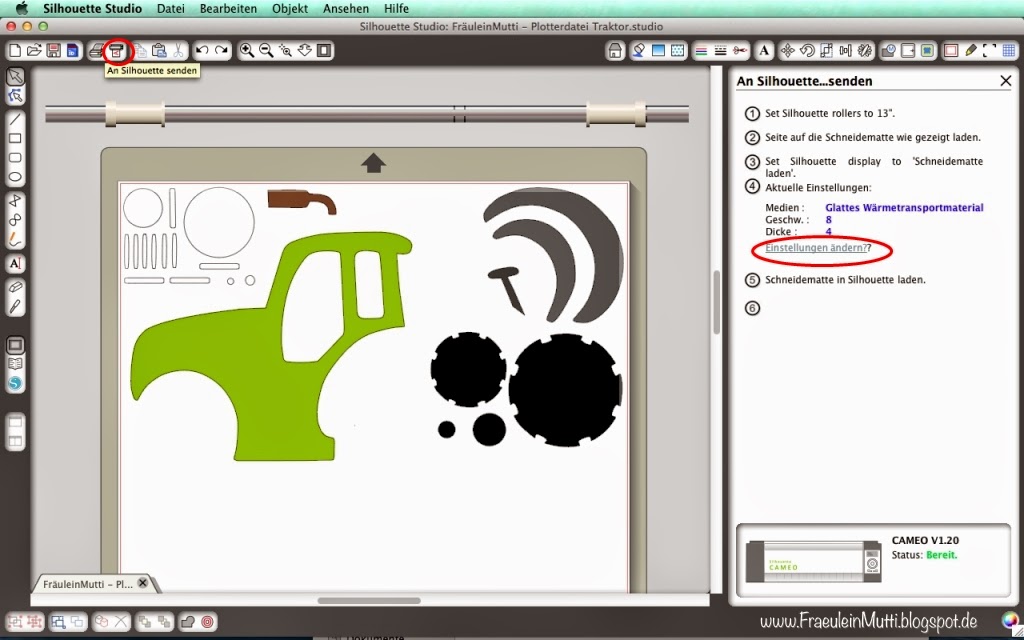Viewport: 1024px width, 640px height.
Task: Open the Apple menu
Action: click(x=22, y=8)
